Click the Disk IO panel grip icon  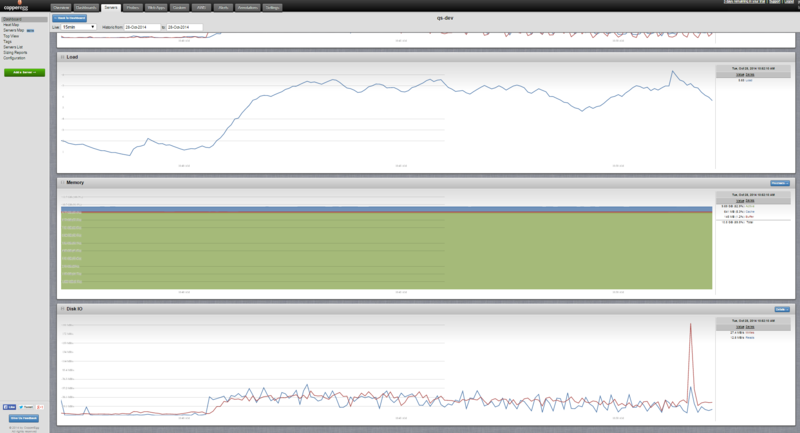point(63,309)
